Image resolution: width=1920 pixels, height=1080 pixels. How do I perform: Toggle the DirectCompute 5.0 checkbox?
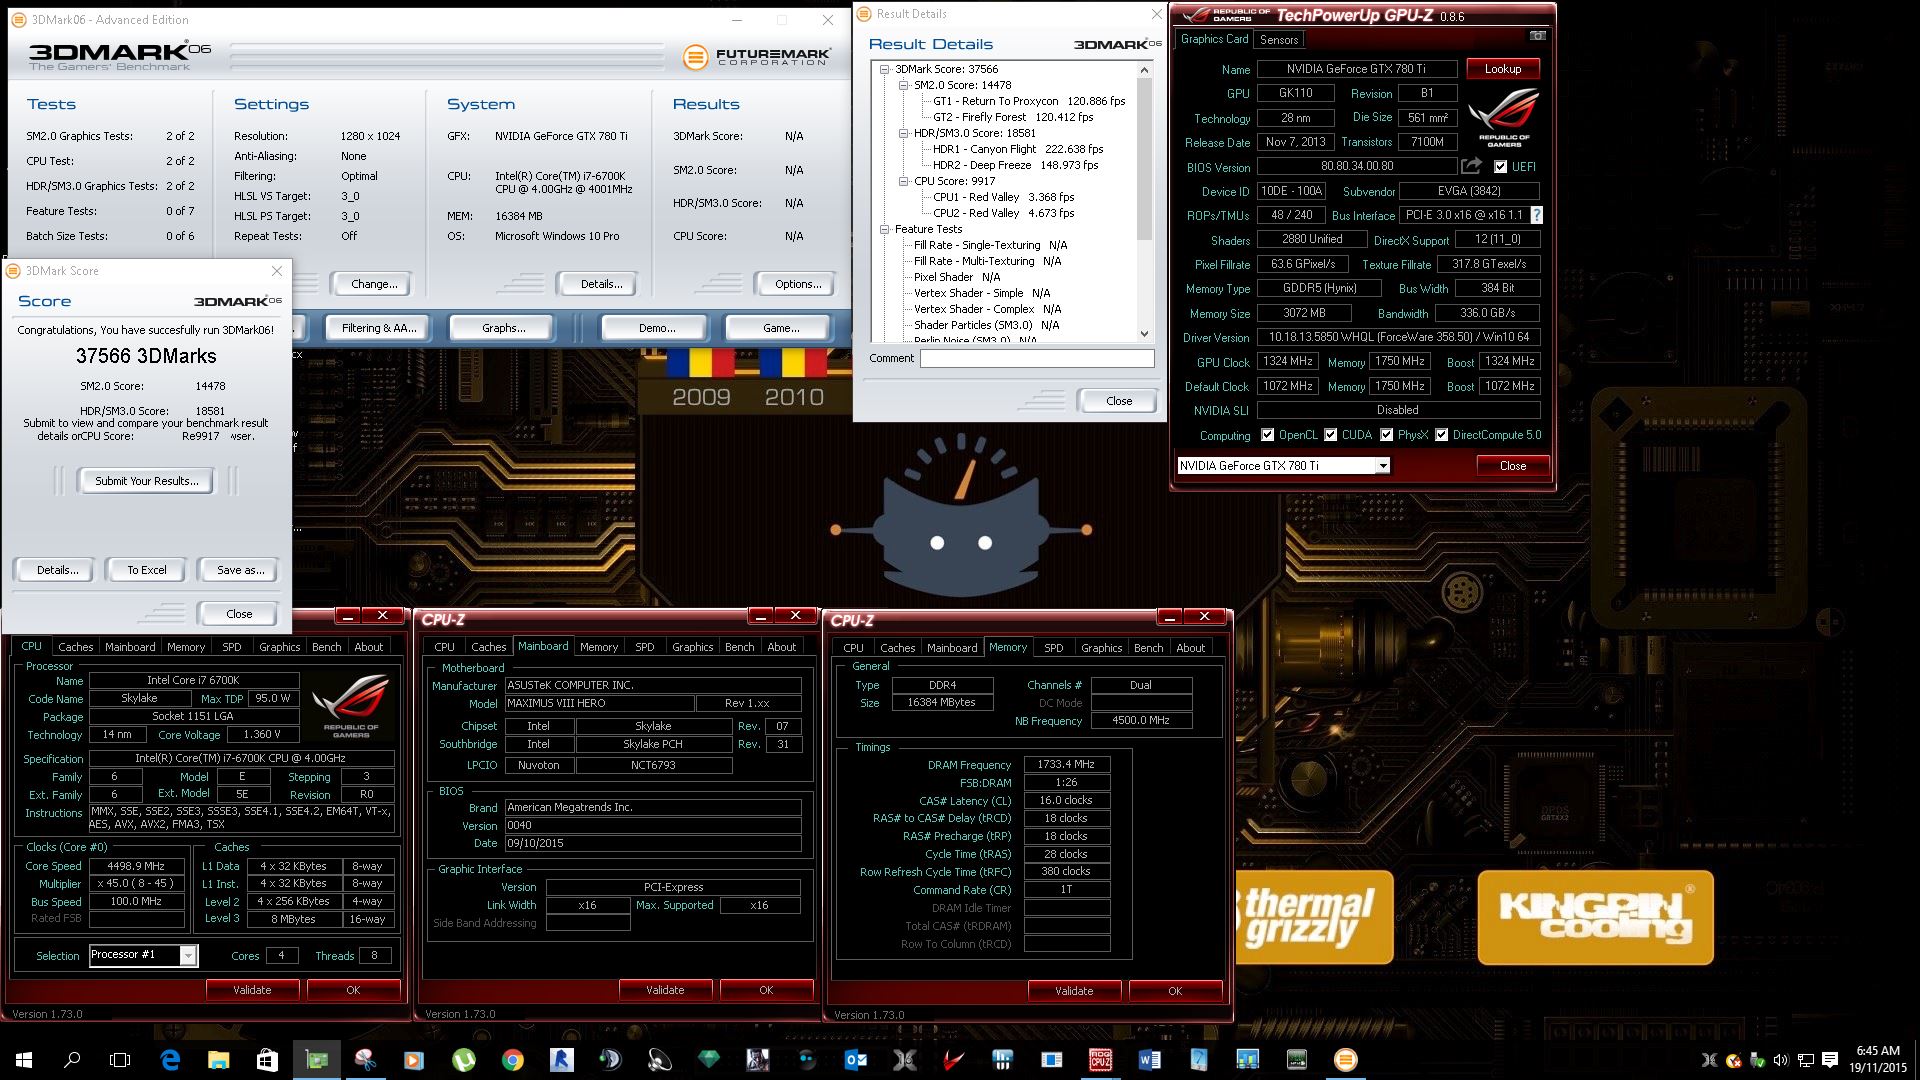(x=1441, y=435)
